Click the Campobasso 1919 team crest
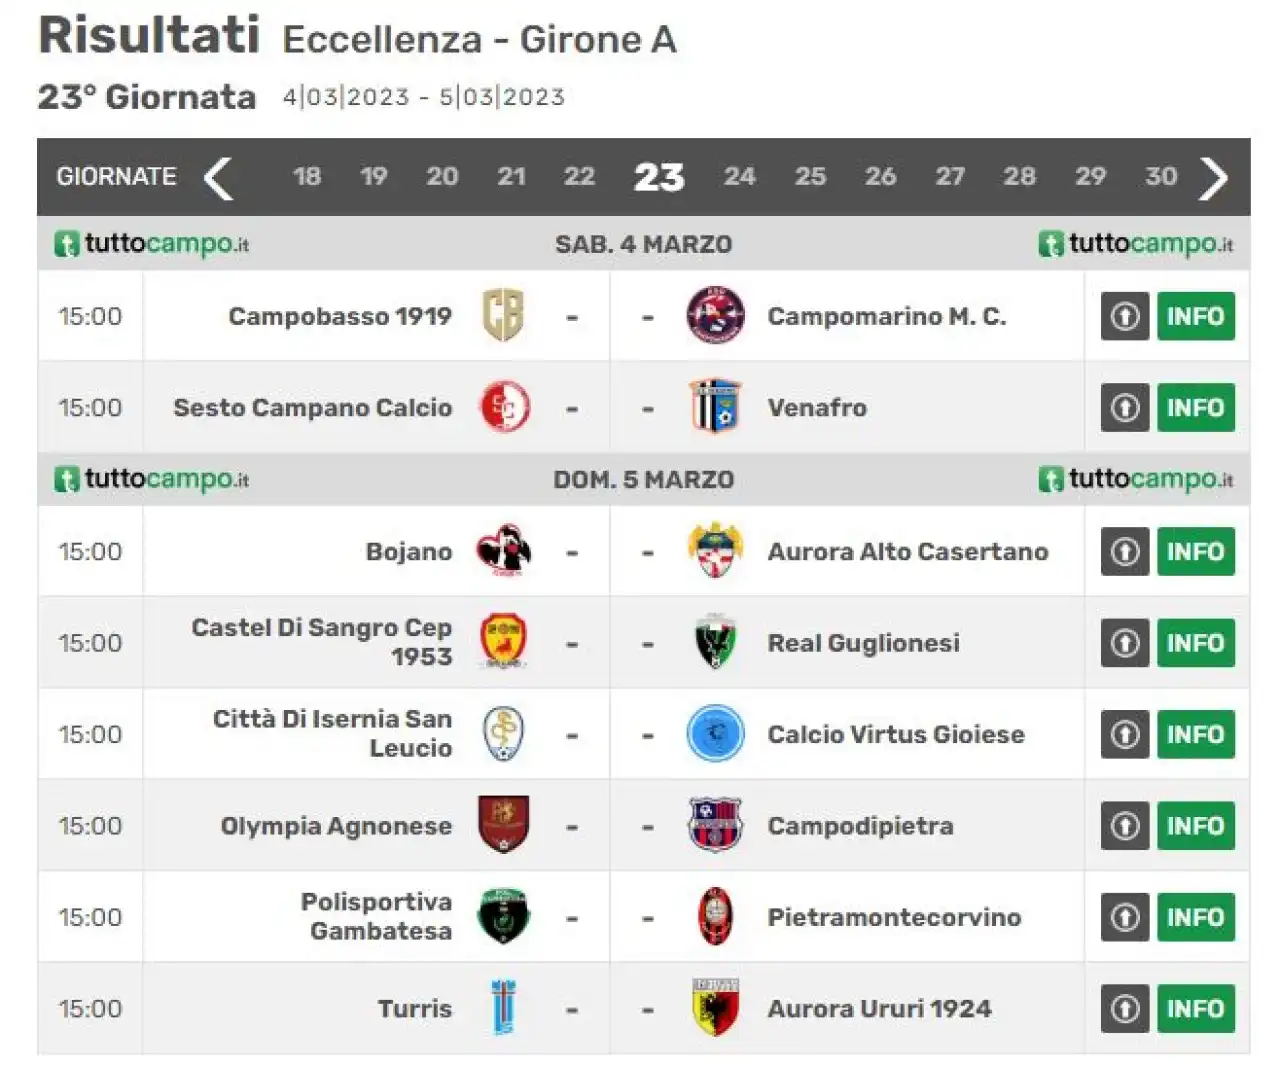The width and height of the screenshot is (1280, 1066). click(x=503, y=315)
